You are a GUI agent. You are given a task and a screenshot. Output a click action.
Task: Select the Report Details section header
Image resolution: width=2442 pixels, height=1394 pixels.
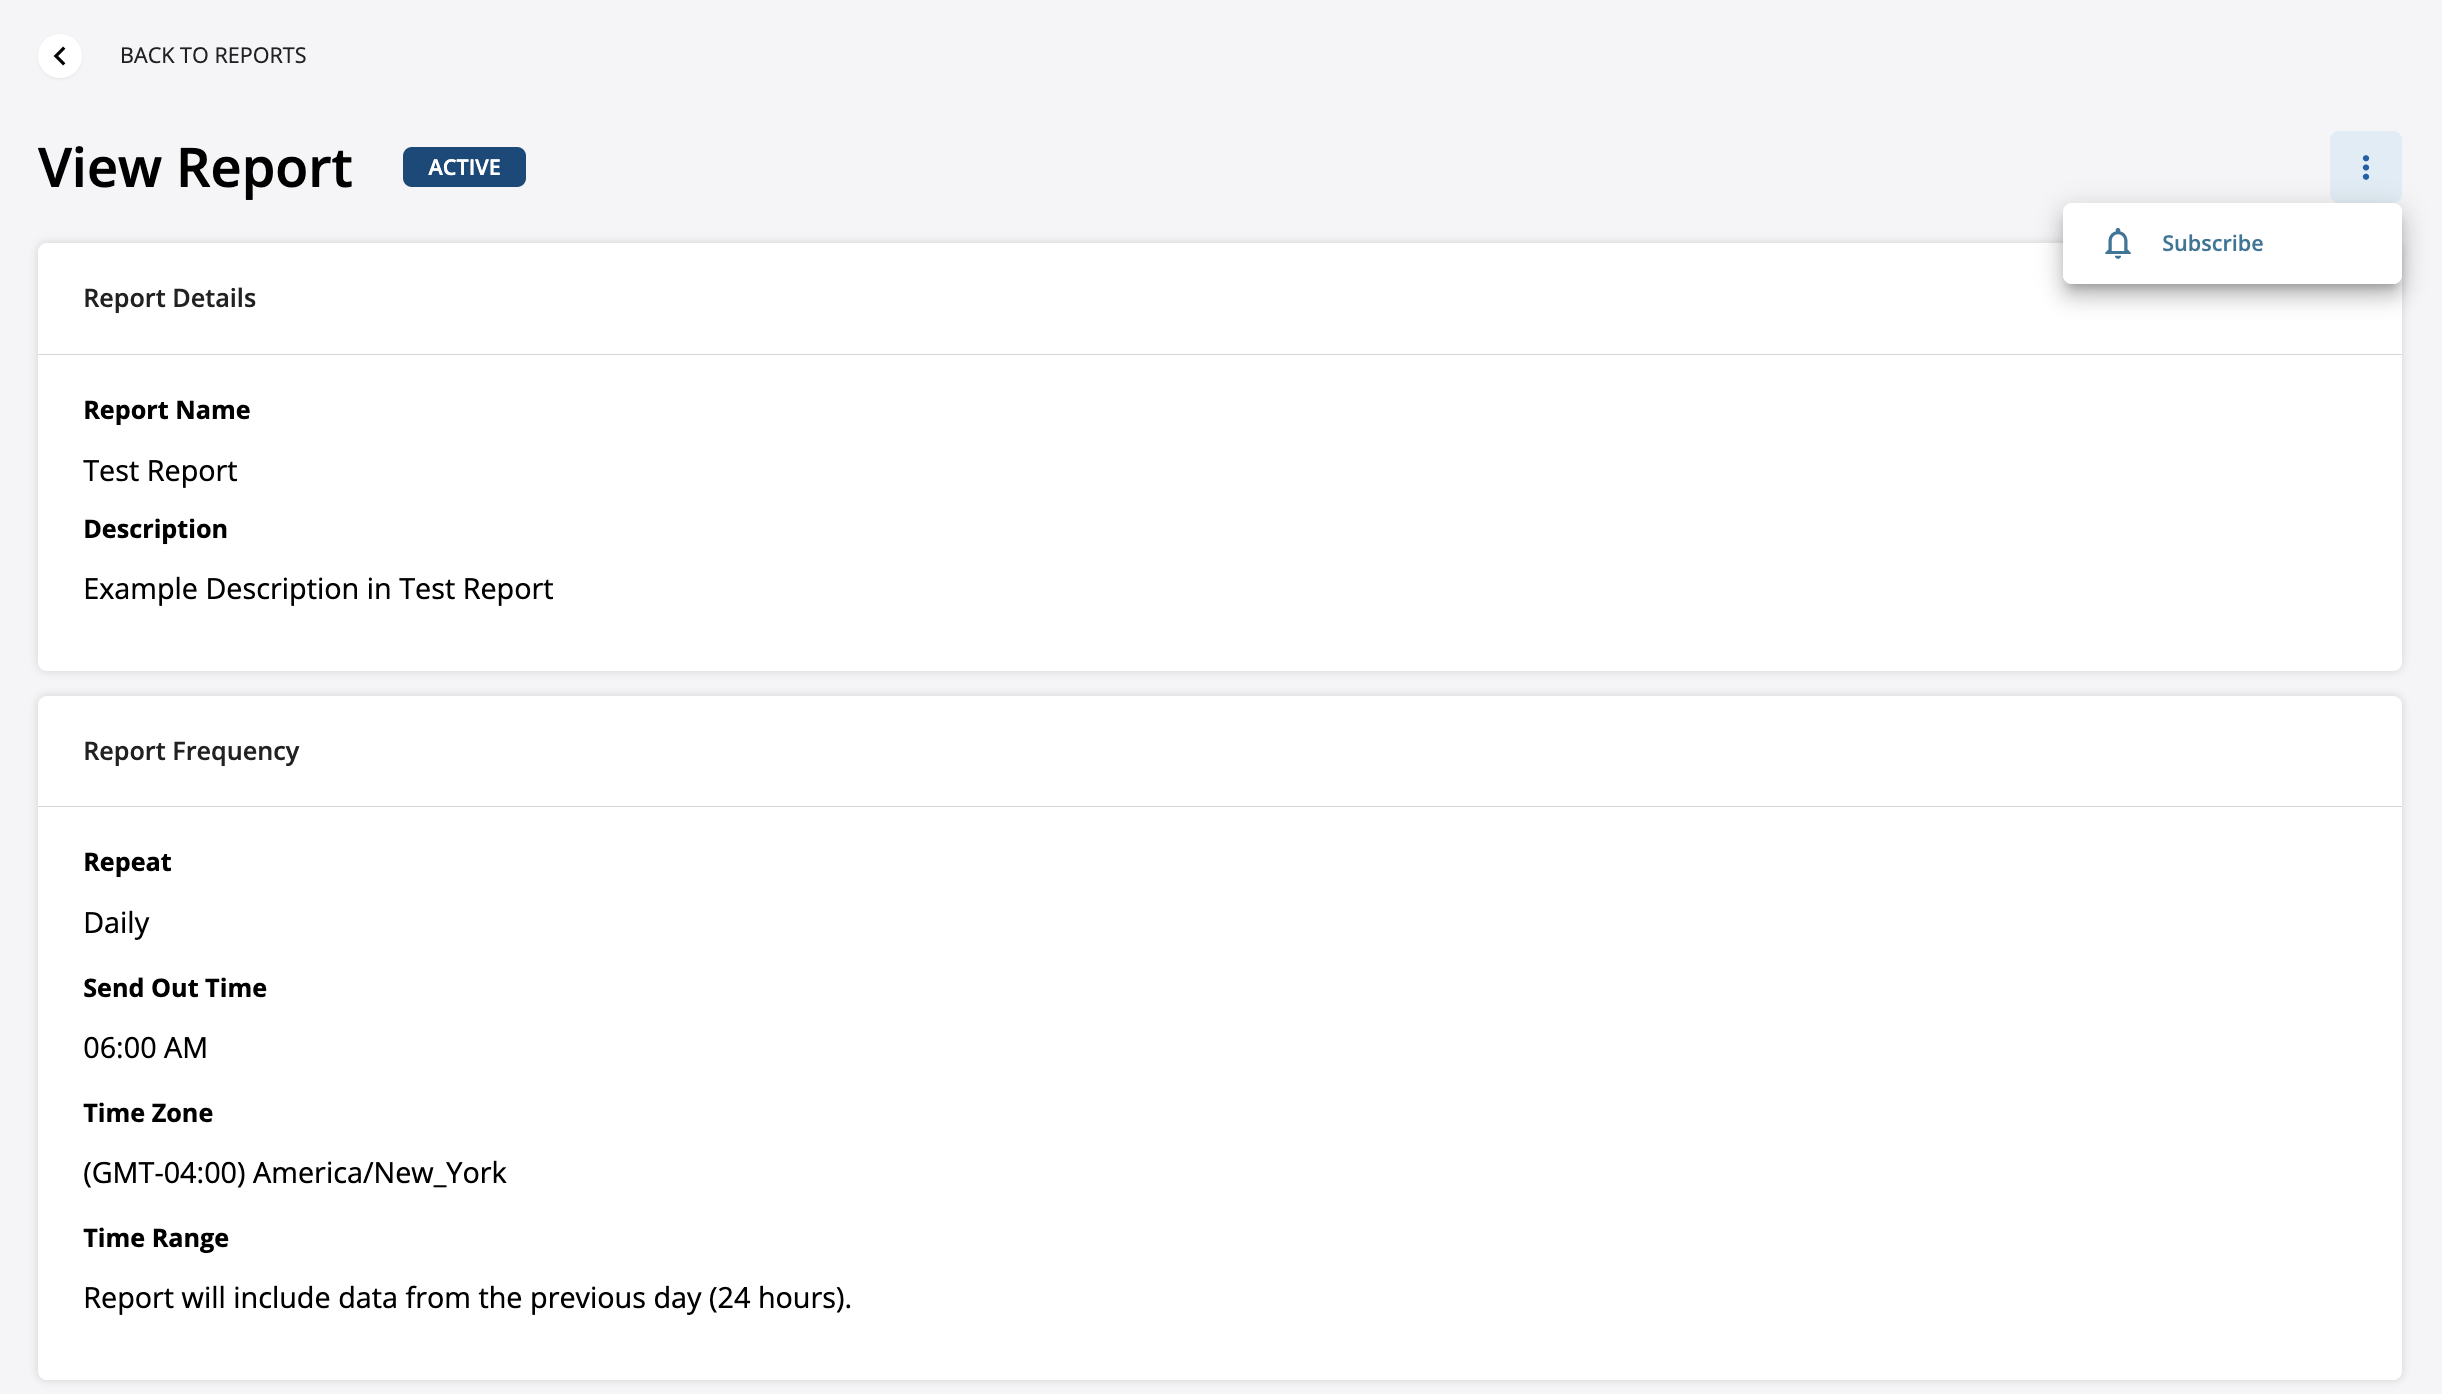170,298
